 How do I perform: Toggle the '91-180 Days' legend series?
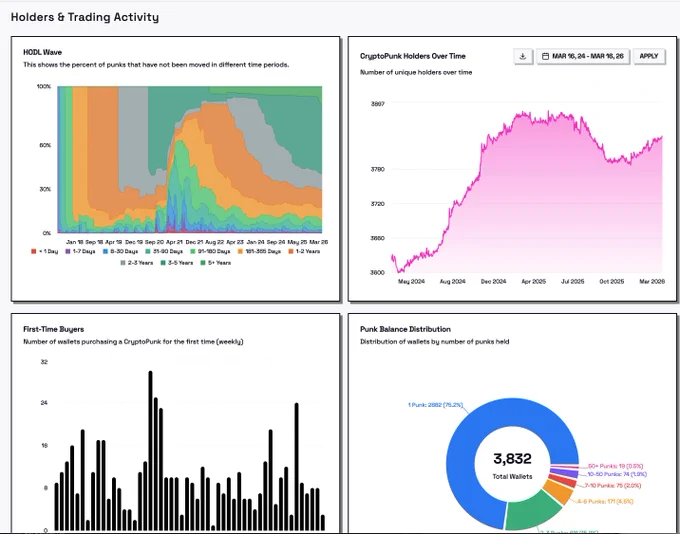click(210, 252)
